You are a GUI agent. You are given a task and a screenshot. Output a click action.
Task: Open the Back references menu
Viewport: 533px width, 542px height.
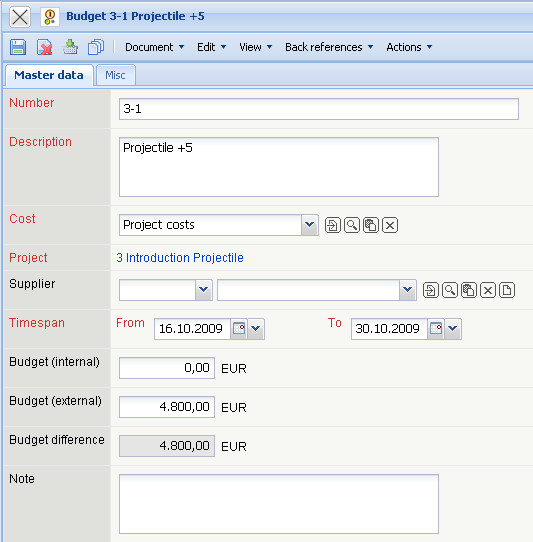[x=329, y=47]
